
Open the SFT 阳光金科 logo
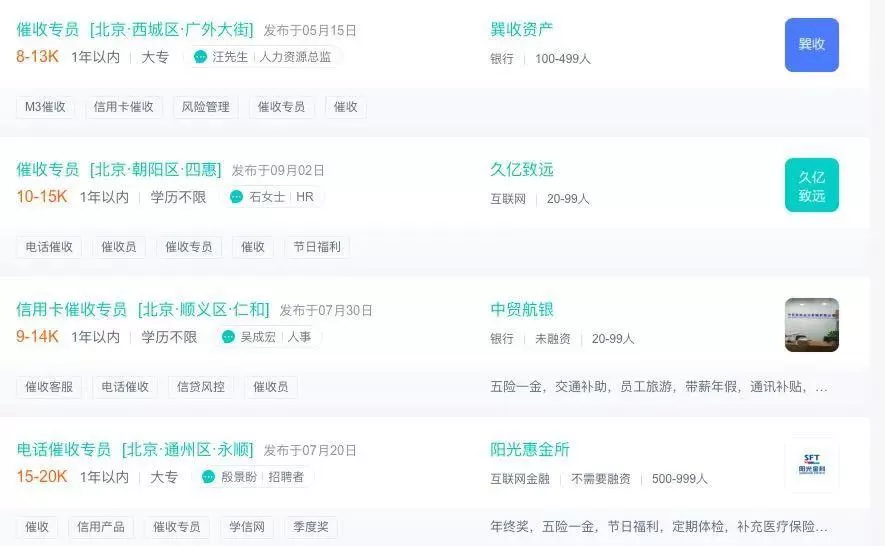coord(812,465)
